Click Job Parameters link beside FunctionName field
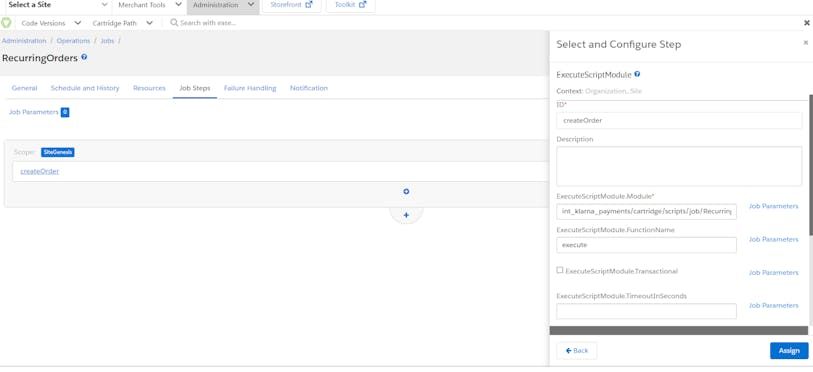Viewport: 813px width, 372px height. click(x=774, y=239)
